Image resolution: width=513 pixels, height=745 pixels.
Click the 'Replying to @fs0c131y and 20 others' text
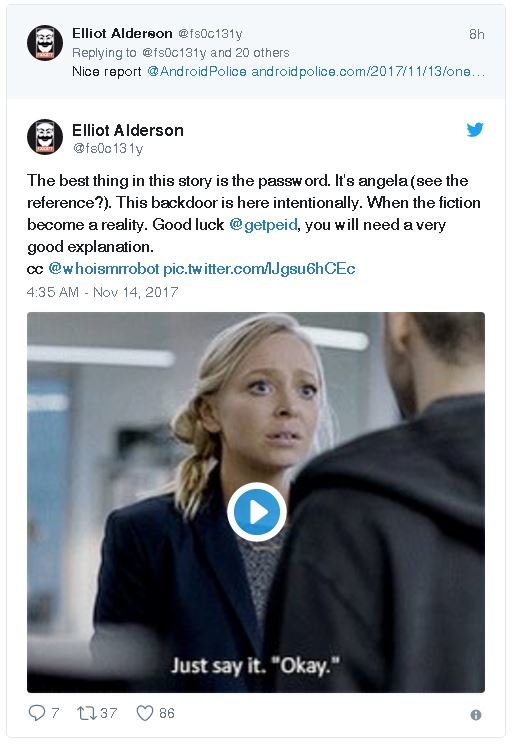tap(180, 53)
